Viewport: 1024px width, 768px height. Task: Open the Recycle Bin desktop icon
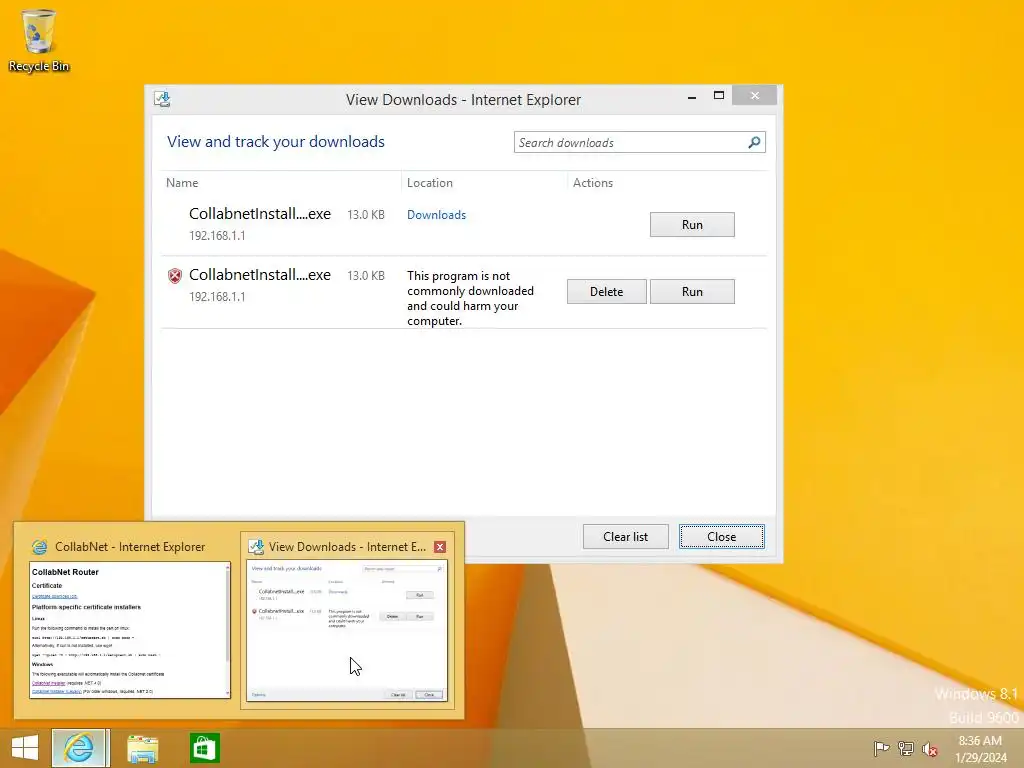pos(39,40)
